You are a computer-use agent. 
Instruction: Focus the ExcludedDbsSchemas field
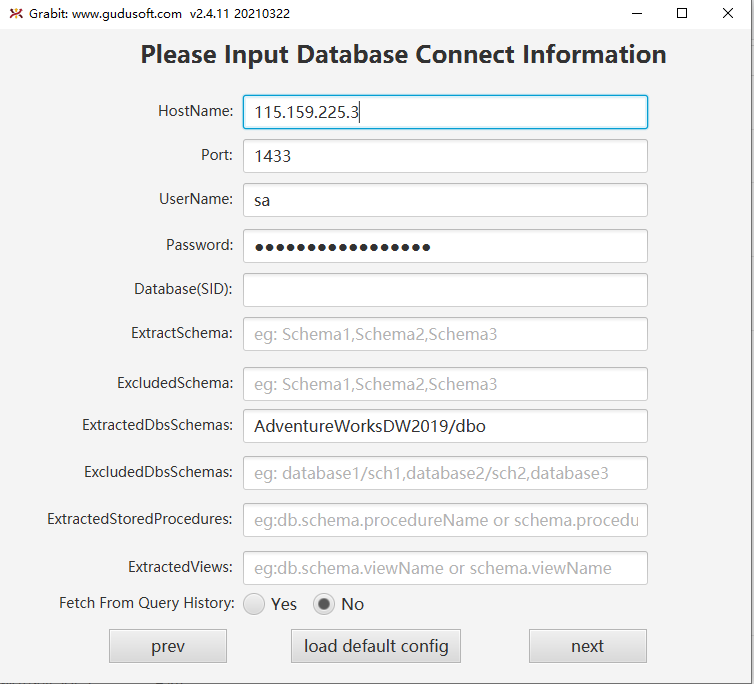[x=445, y=473]
